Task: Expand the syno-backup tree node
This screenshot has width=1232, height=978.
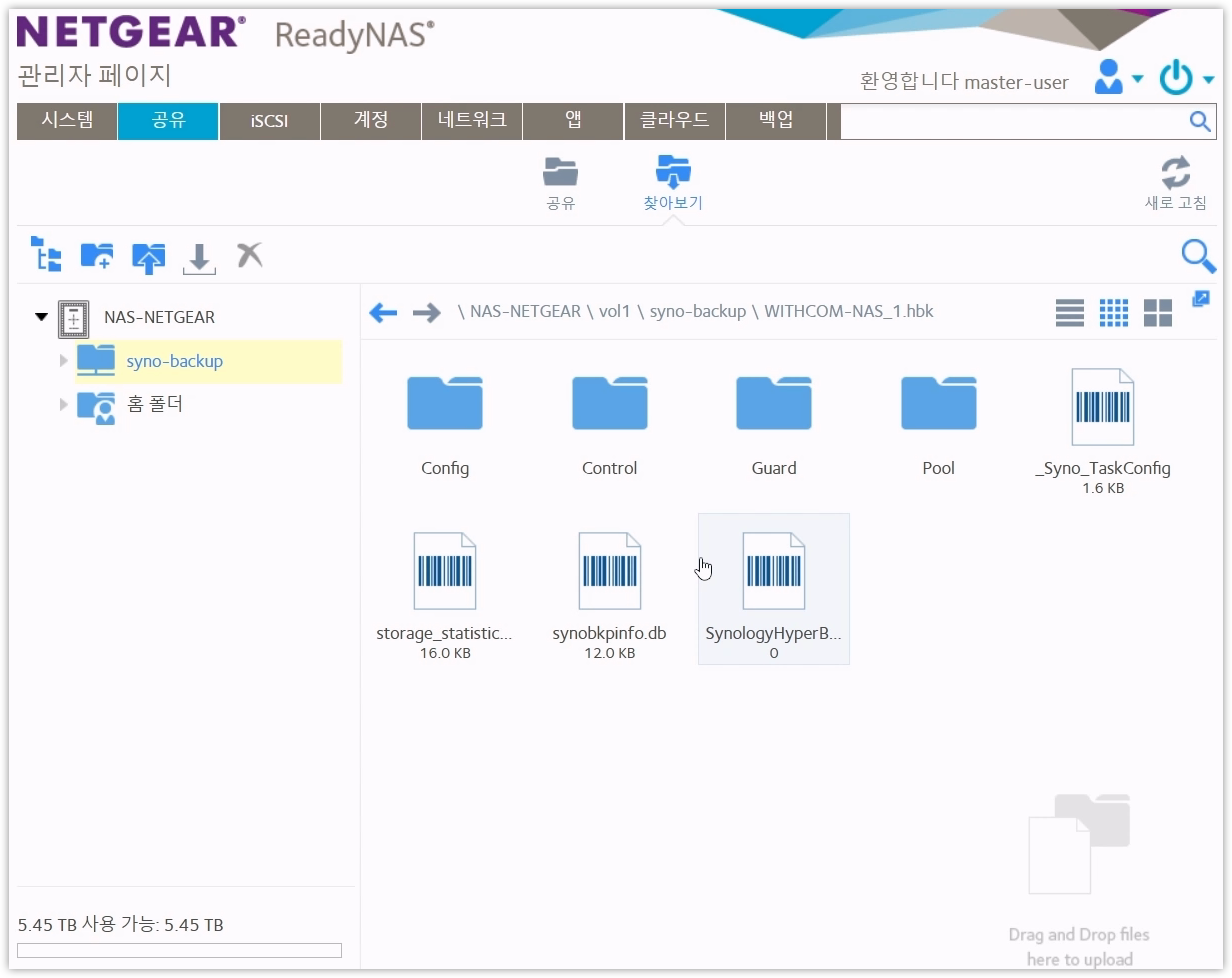Action: (x=63, y=361)
